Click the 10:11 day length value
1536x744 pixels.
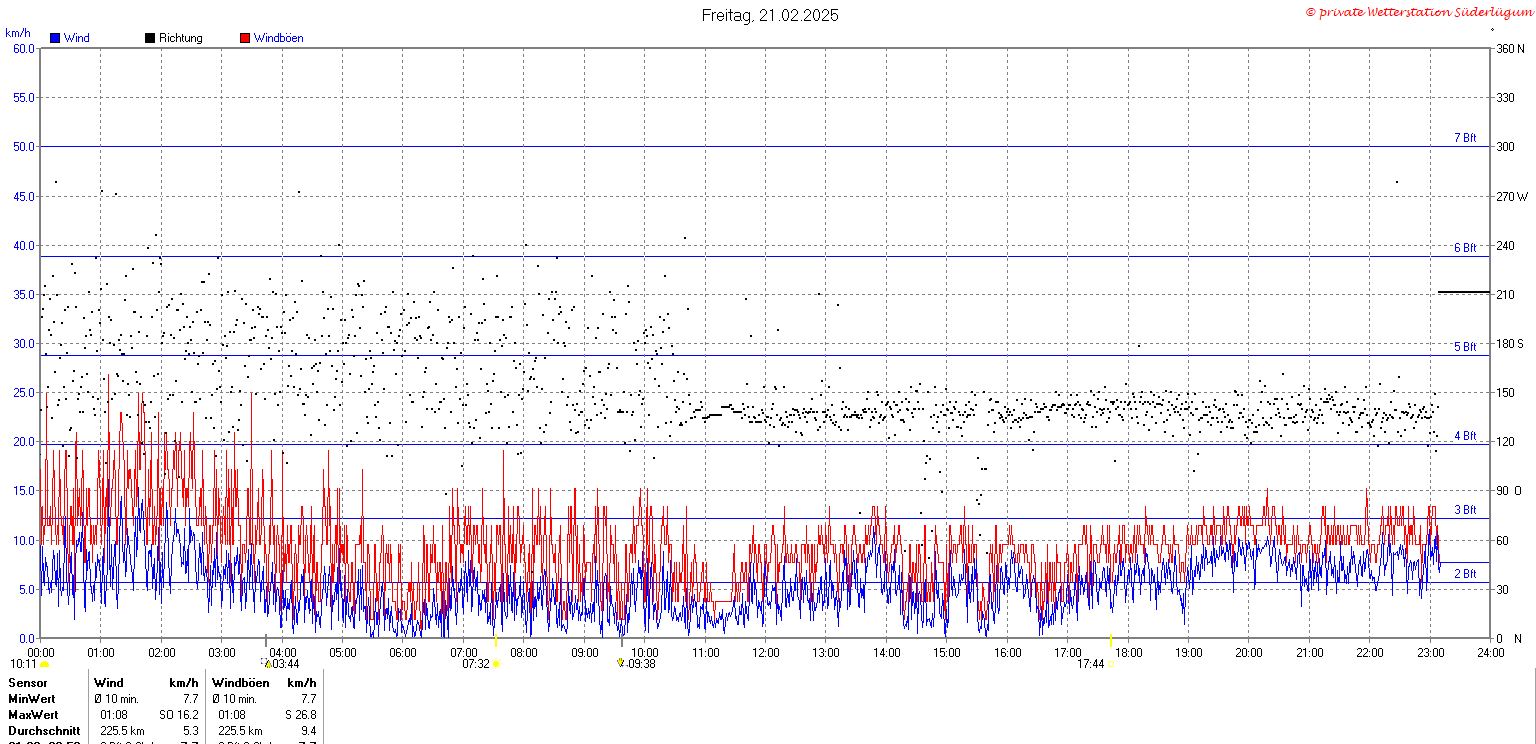[23, 664]
